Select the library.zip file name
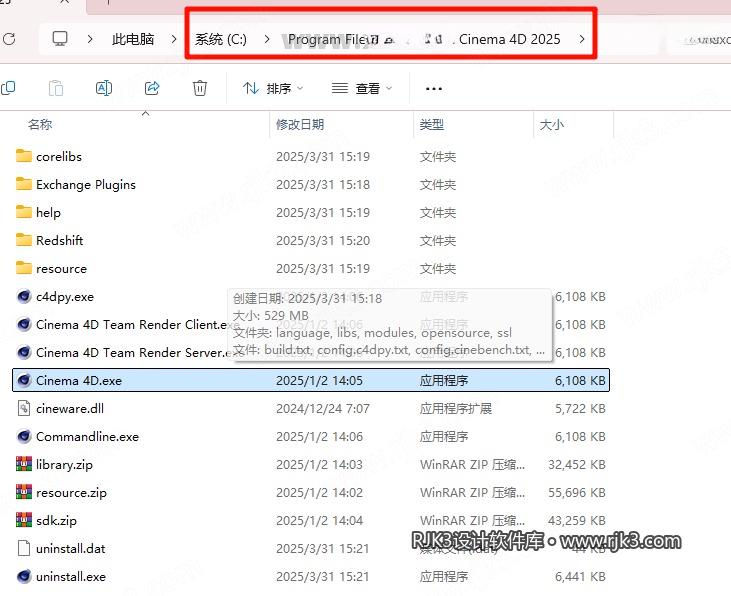 tap(64, 464)
